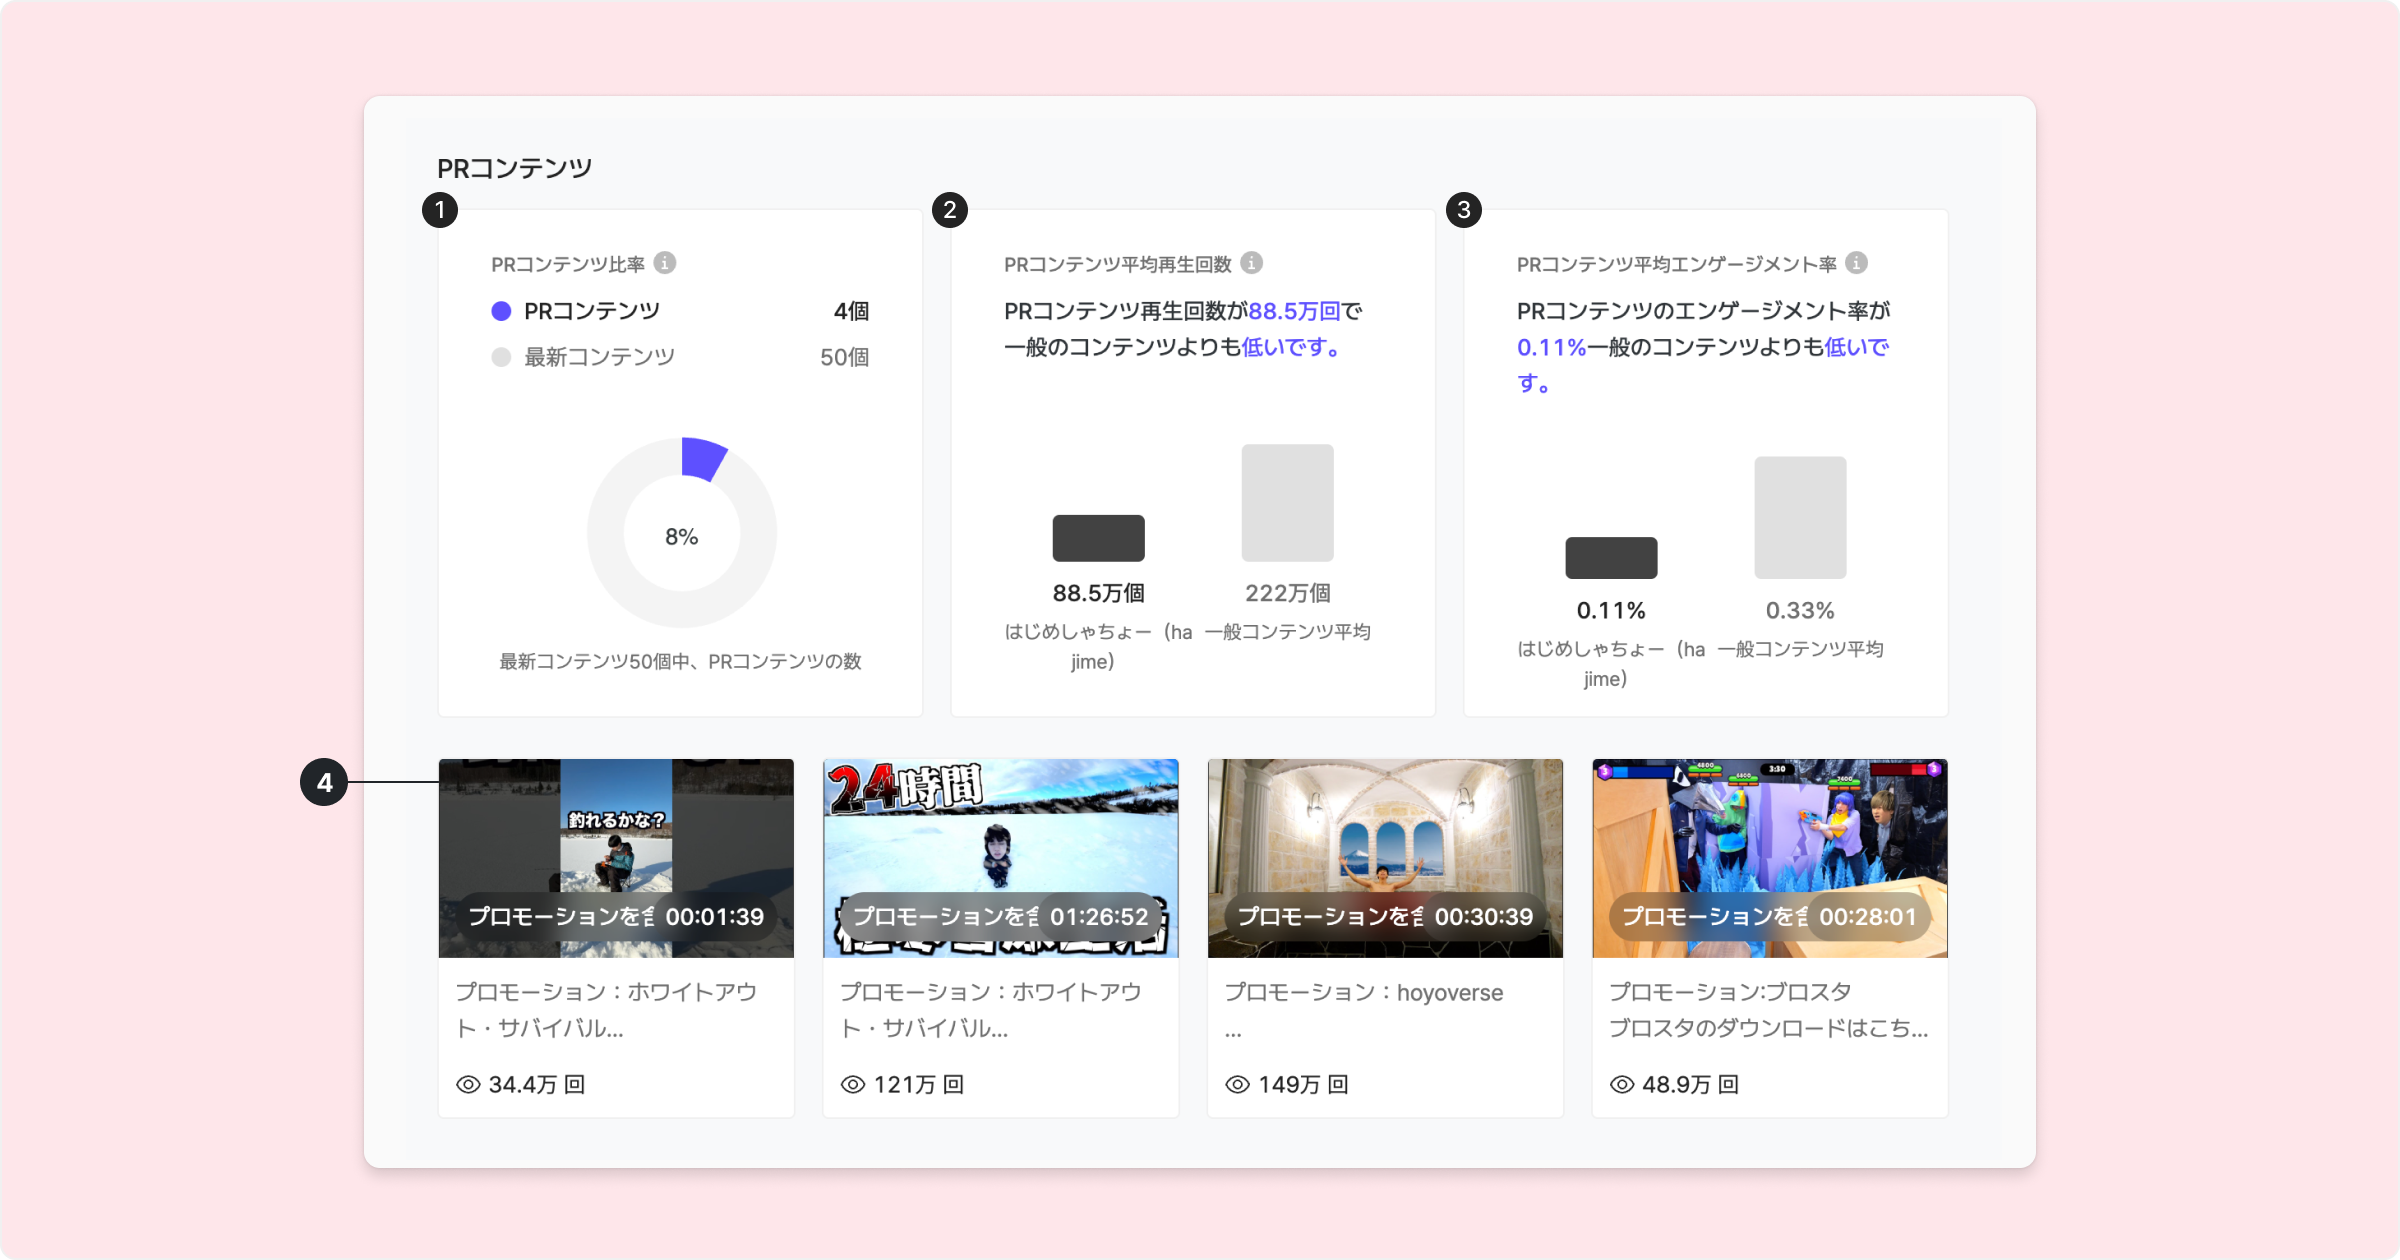
Task: Click annotation marker number 4
Action: pyautogui.click(x=324, y=782)
